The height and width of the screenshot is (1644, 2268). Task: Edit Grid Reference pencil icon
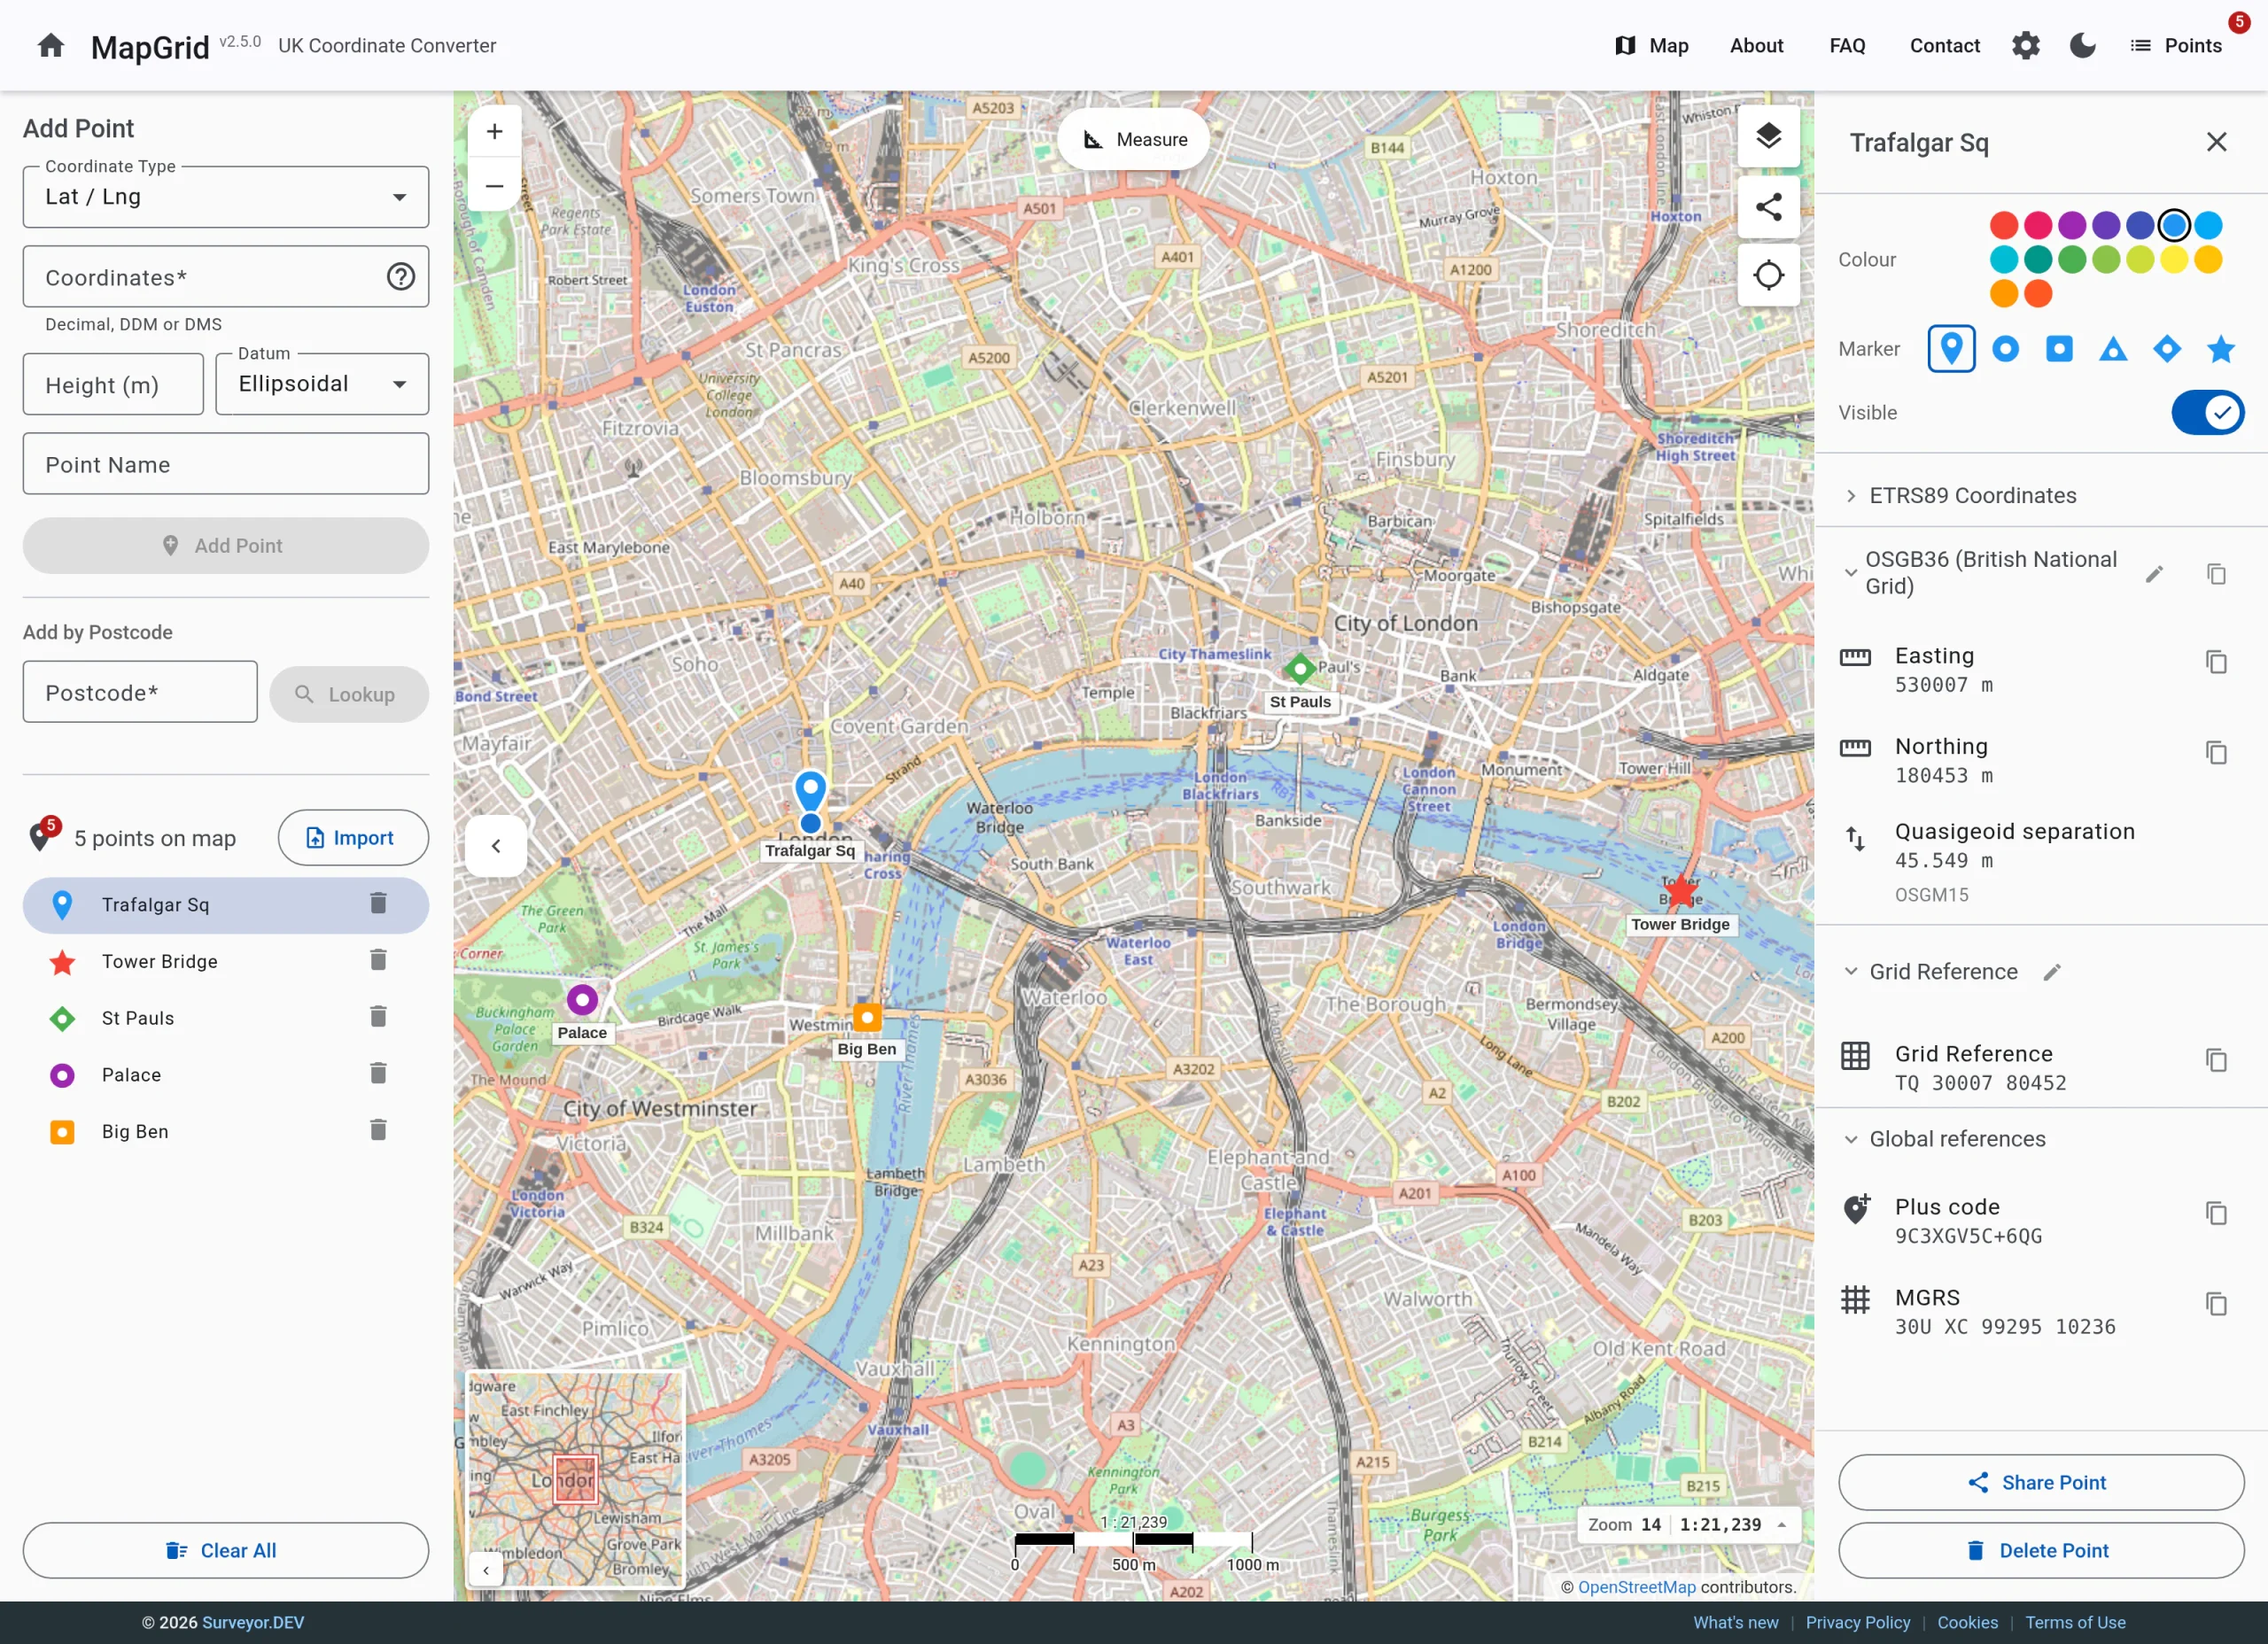coord(2052,972)
